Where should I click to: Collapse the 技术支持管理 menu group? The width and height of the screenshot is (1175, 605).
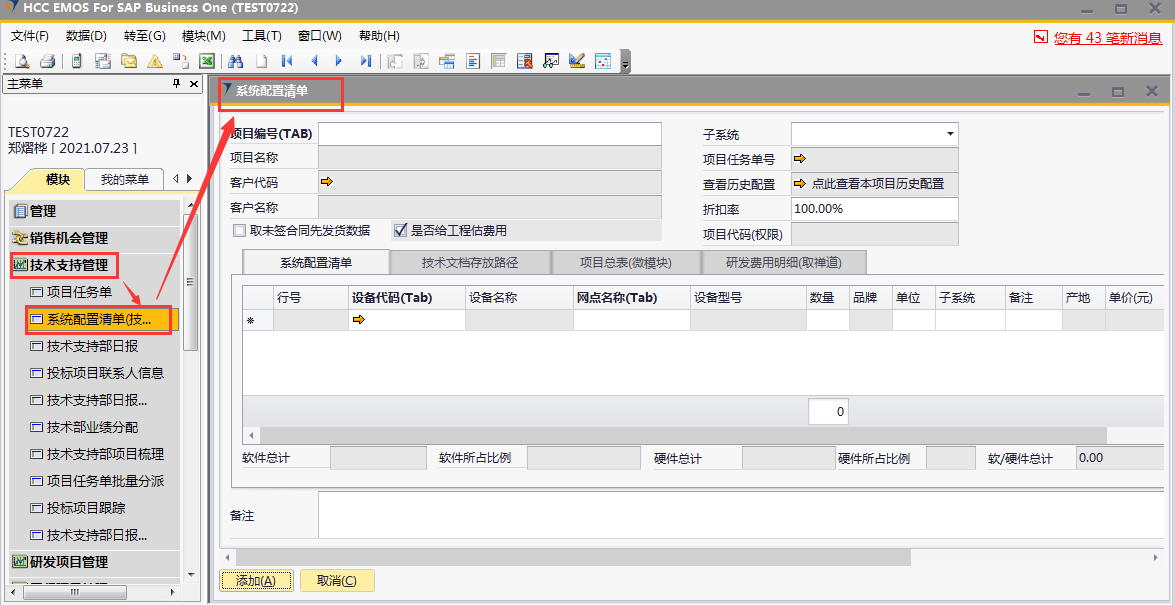click(68, 265)
